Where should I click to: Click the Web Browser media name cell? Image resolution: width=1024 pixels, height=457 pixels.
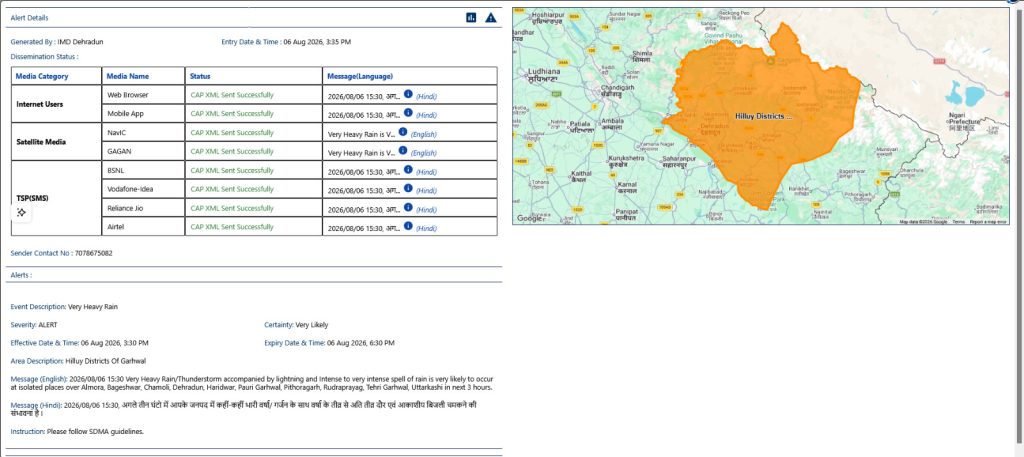(x=143, y=95)
